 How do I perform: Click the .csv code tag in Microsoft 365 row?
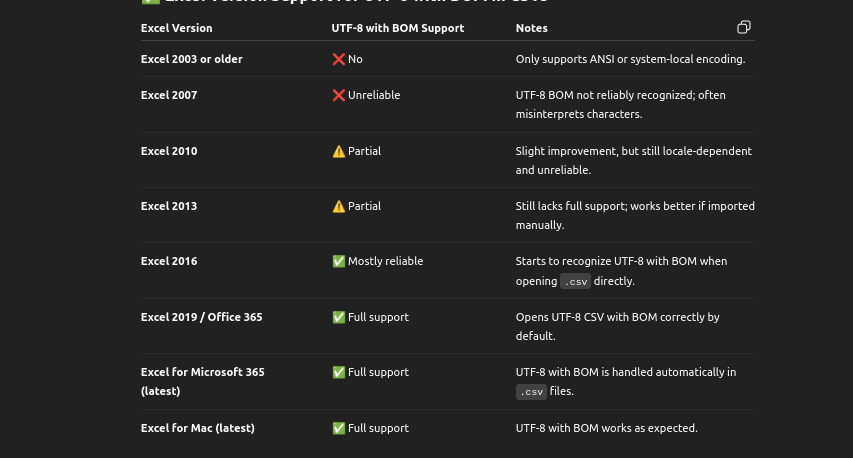point(531,392)
